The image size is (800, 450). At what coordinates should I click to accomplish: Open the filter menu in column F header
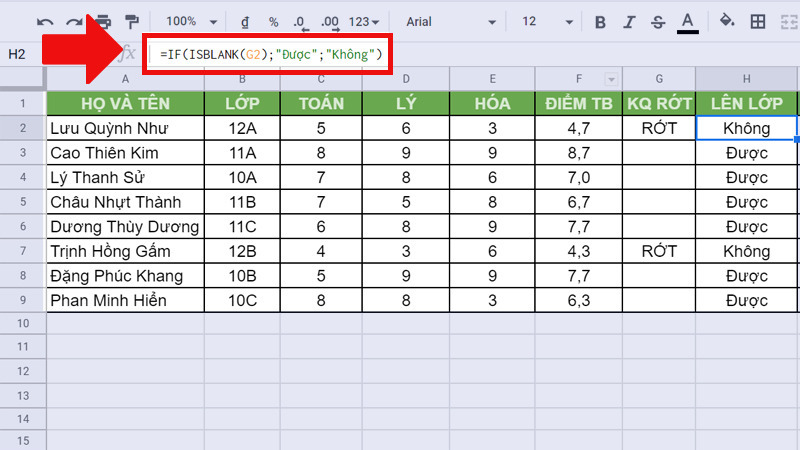[x=610, y=79]
